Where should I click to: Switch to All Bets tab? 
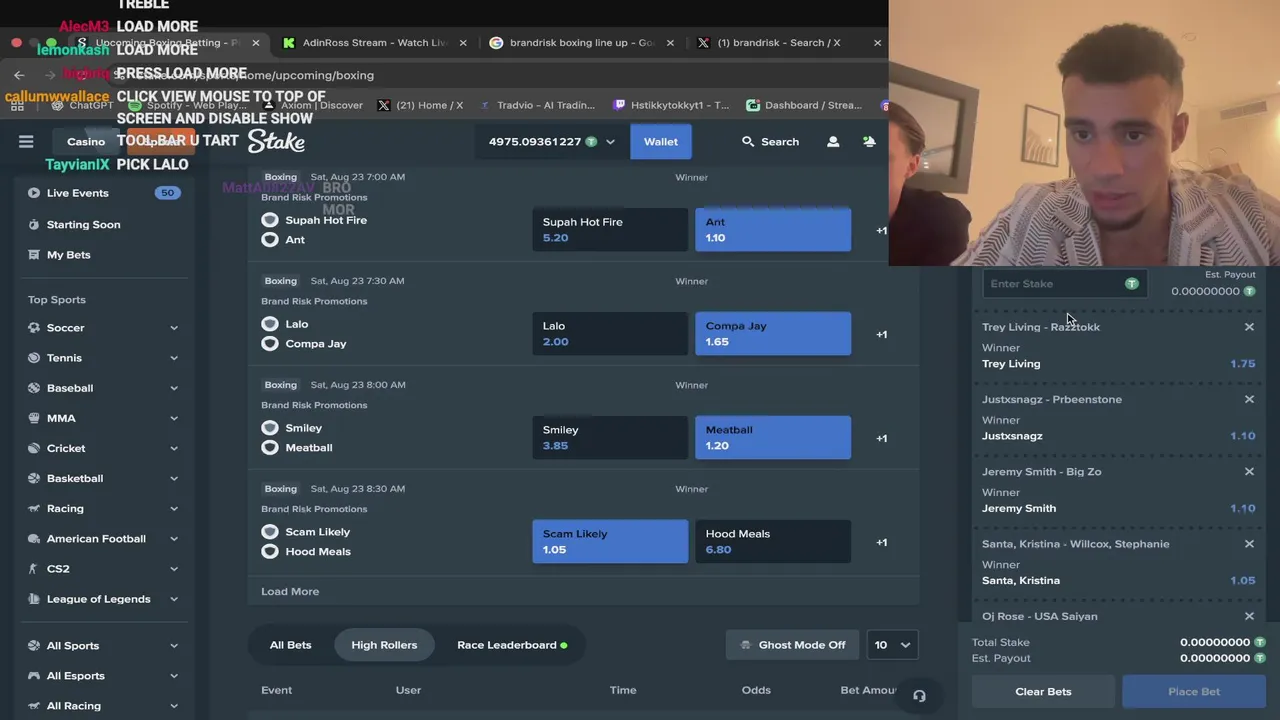[290, 645]
